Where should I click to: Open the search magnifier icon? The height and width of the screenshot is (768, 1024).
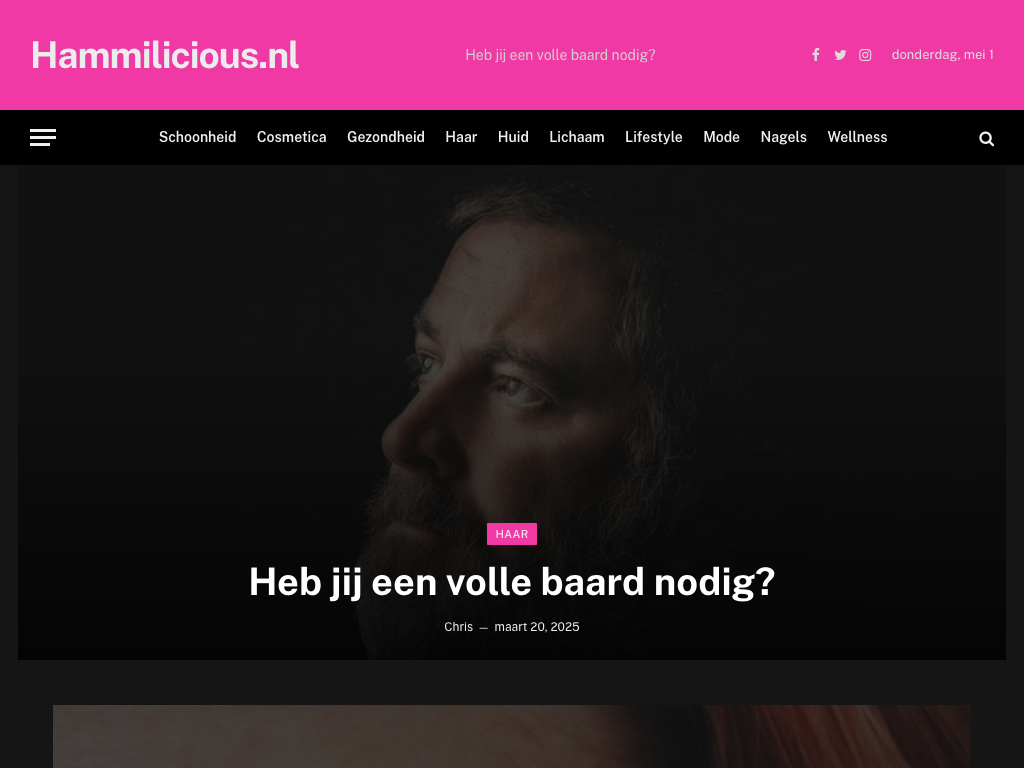pyautogui.click(x=986, y=138)
